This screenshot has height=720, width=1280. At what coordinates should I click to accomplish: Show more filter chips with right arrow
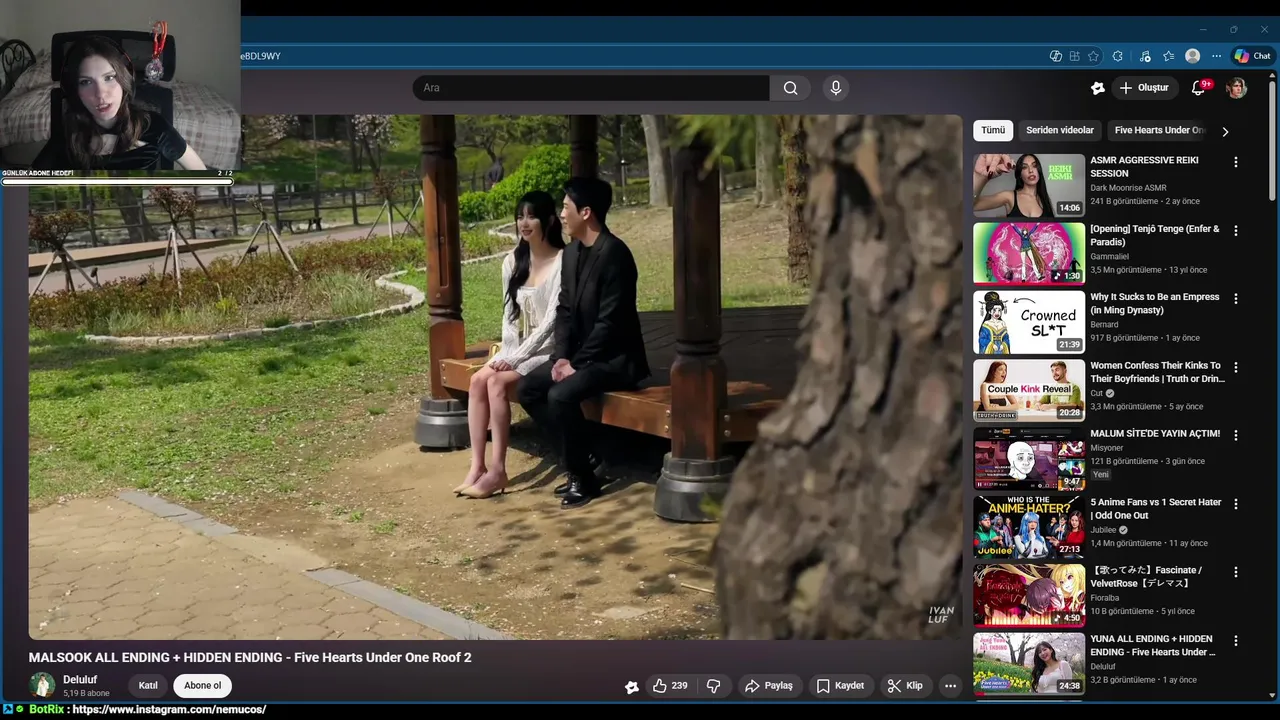pyautogui.click(x=1225, y=131)
